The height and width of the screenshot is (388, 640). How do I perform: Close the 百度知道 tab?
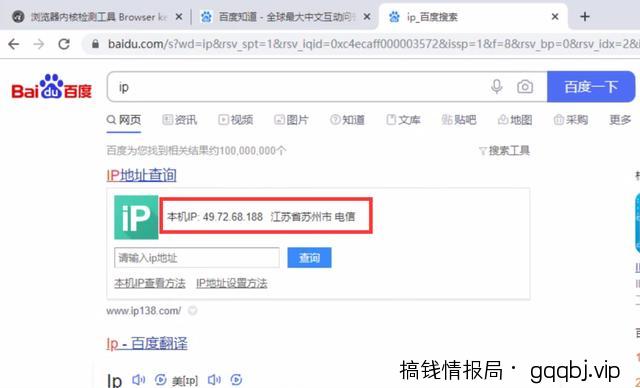pos(367,17)
